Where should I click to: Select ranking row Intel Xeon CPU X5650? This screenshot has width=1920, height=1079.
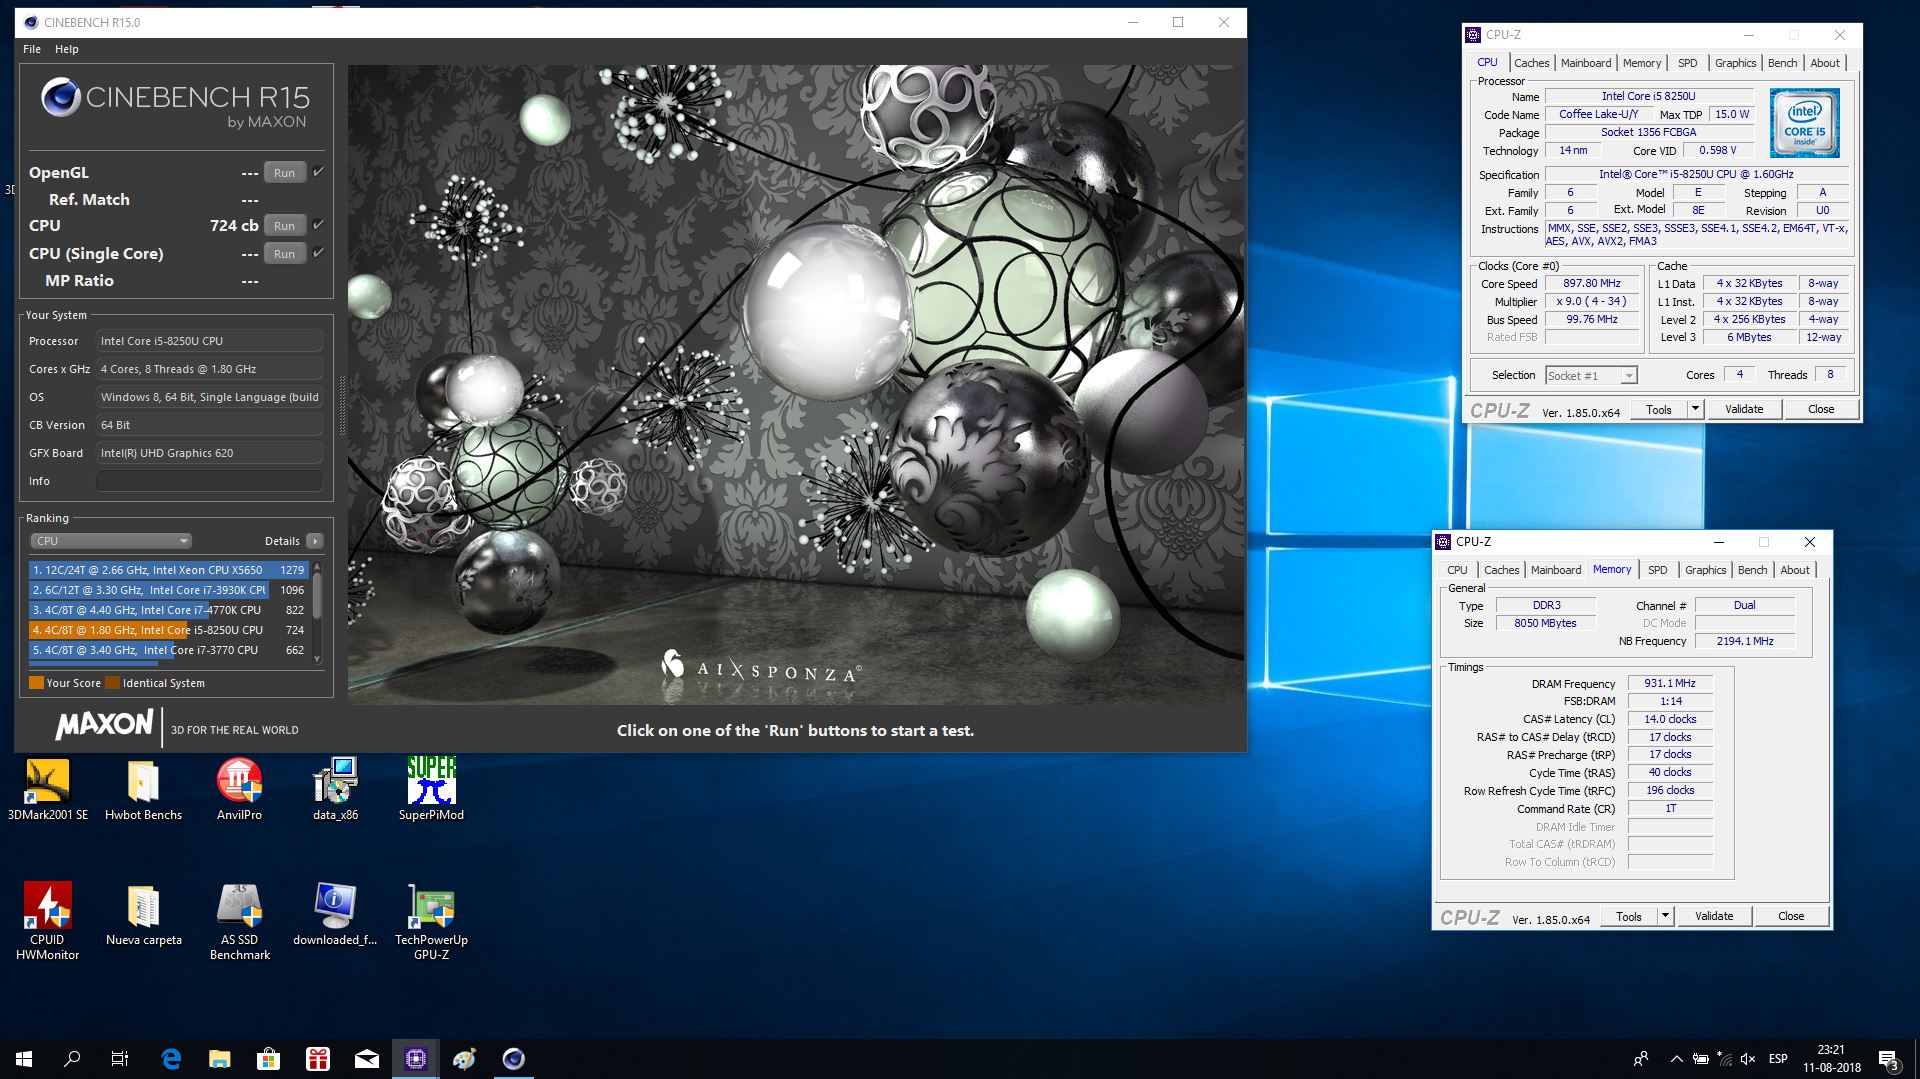pyautogui.click(x=168, y=570)
